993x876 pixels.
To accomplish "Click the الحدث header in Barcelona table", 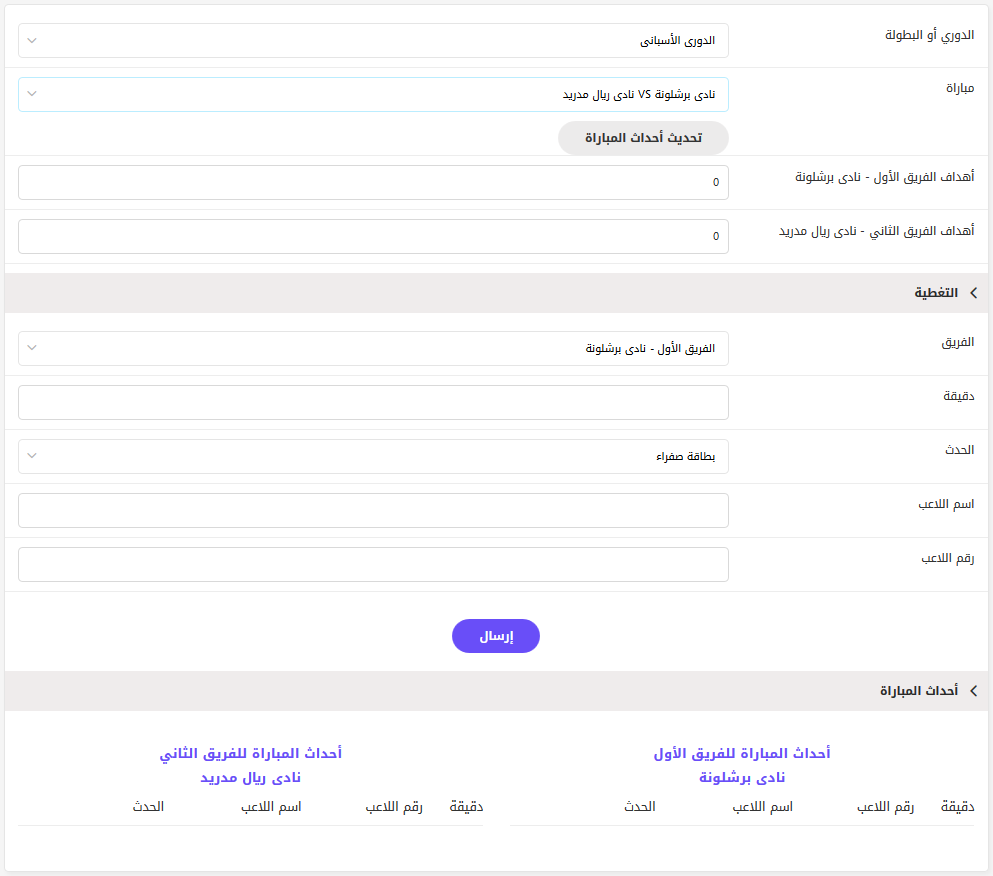I will 640,806.
